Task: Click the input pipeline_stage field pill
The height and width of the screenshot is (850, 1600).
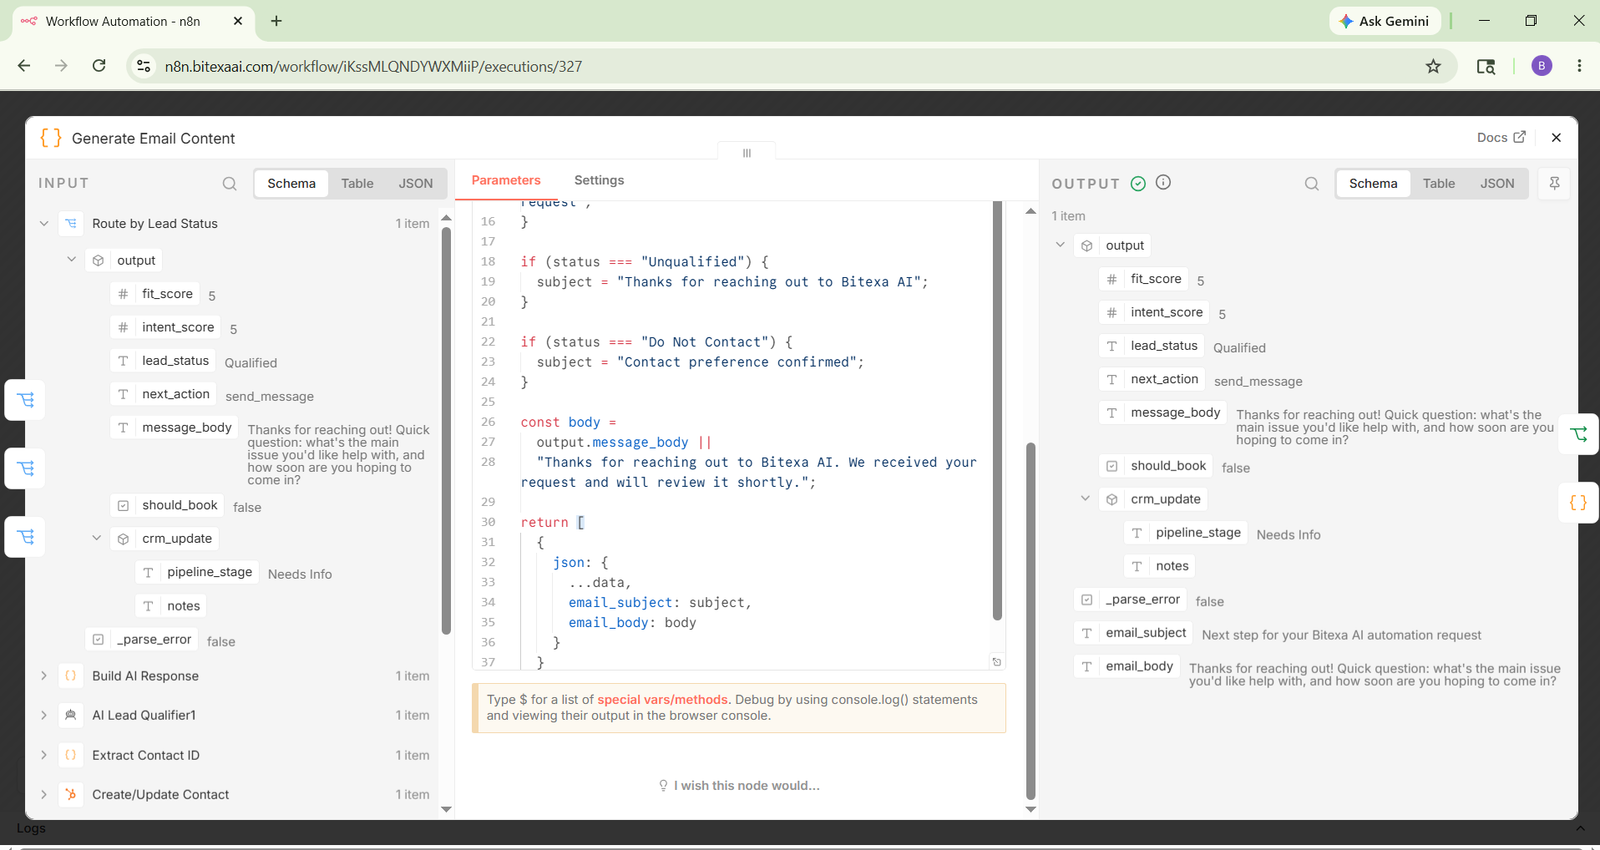Action: pos(198,572)
